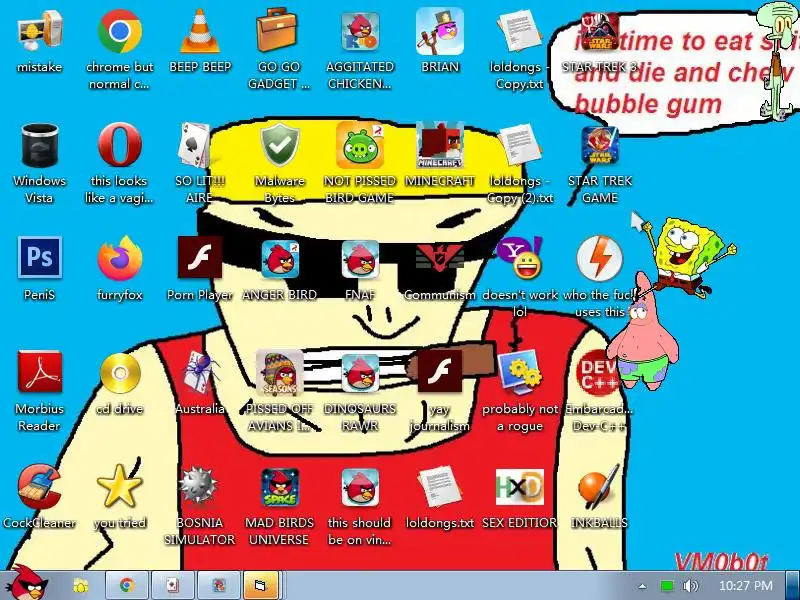Click the Chrome taskbar button
Screen dimensions: 800x600
127,585
